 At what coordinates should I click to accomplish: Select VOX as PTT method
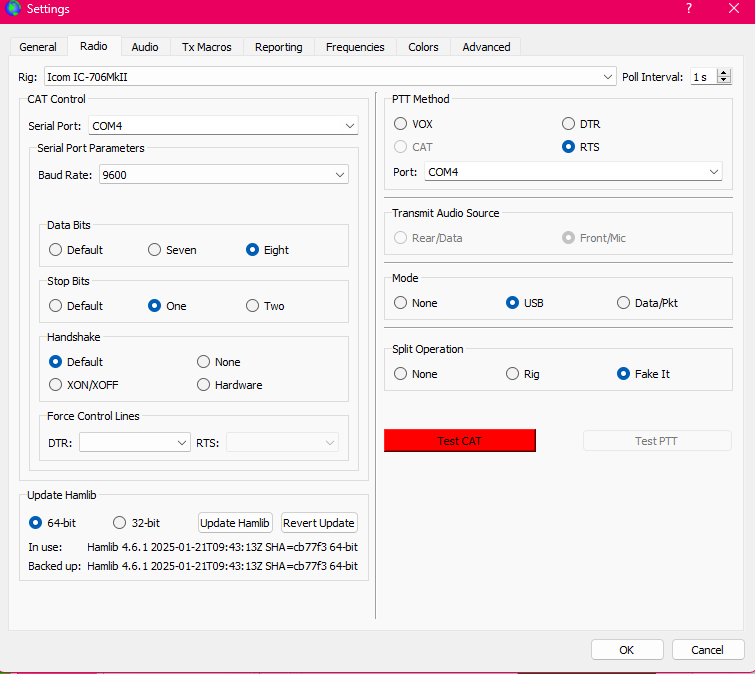pos(401,124)
